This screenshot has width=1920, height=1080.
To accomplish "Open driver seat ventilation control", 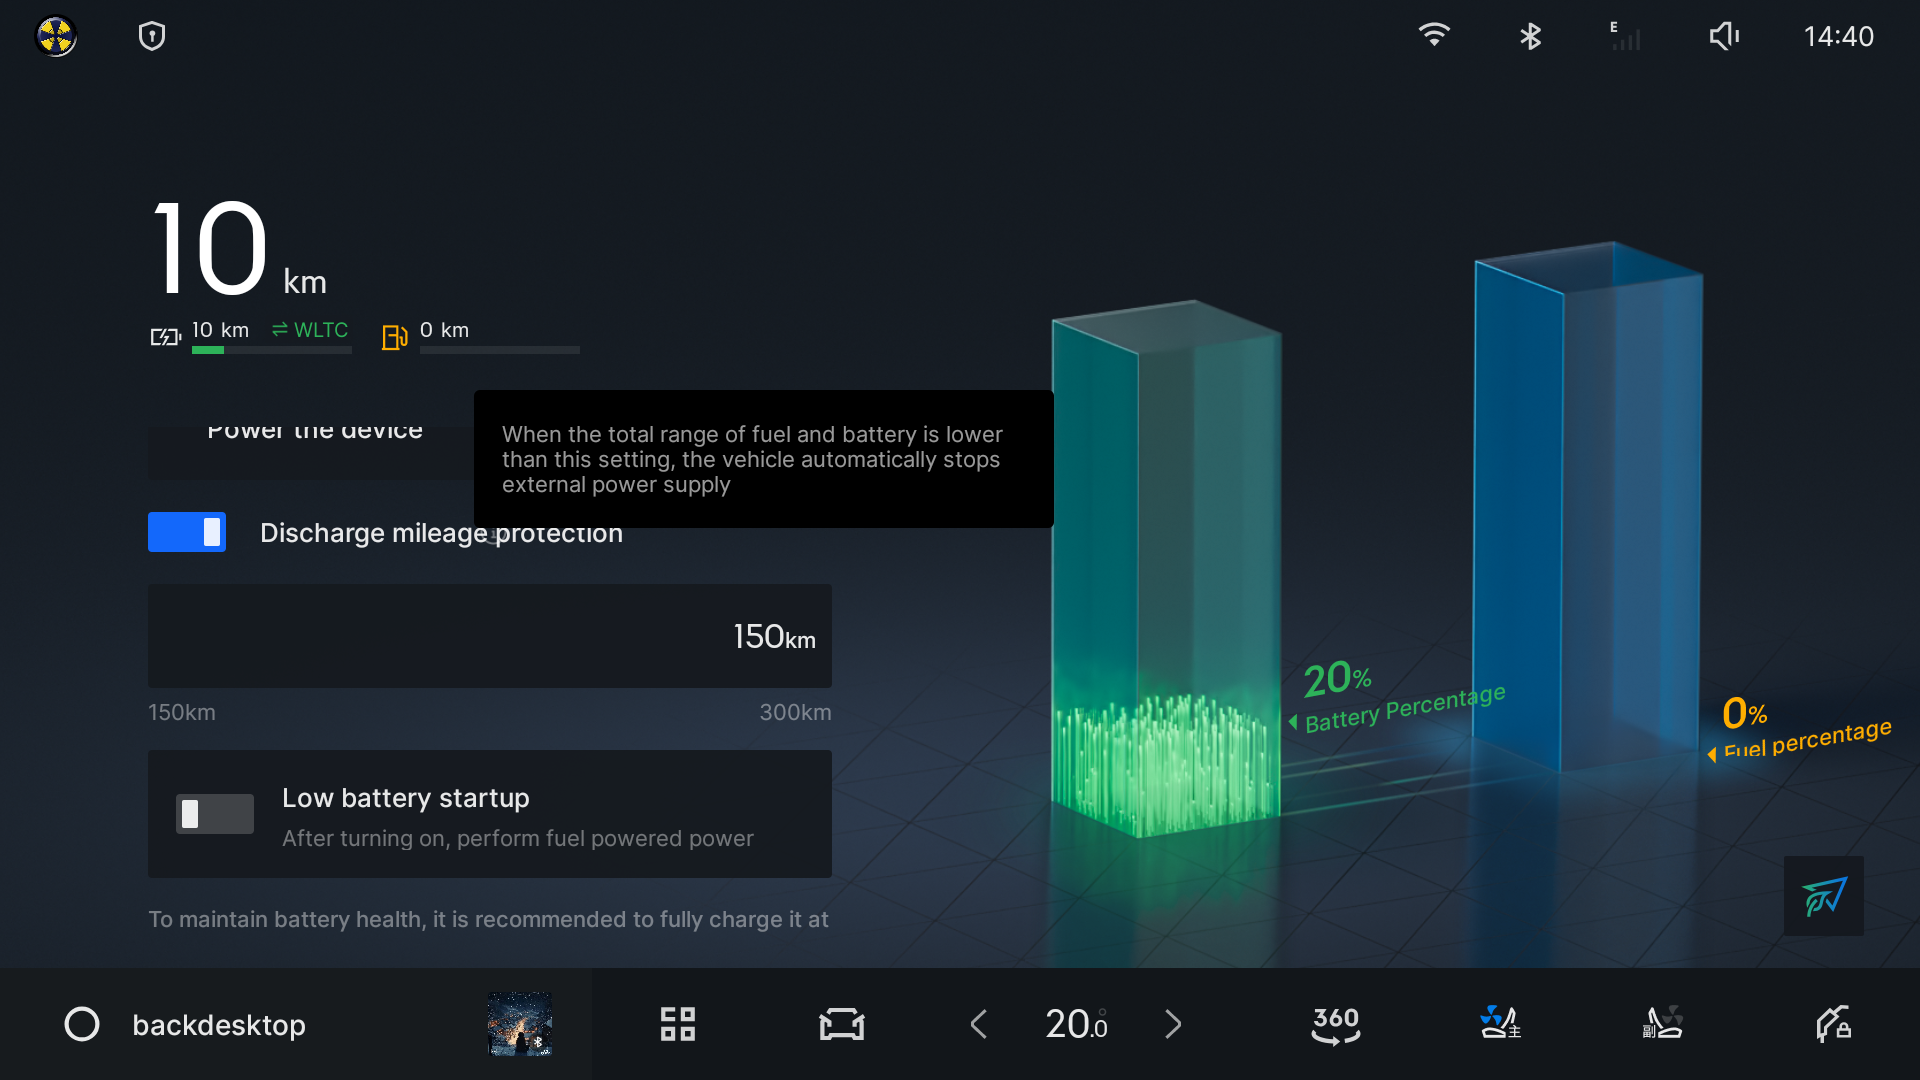I will (1499, 1024).
